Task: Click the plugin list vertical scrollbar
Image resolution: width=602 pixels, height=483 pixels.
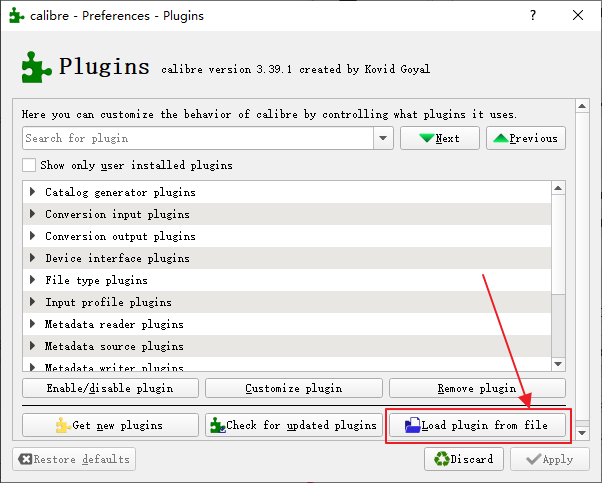Action: 558,270
